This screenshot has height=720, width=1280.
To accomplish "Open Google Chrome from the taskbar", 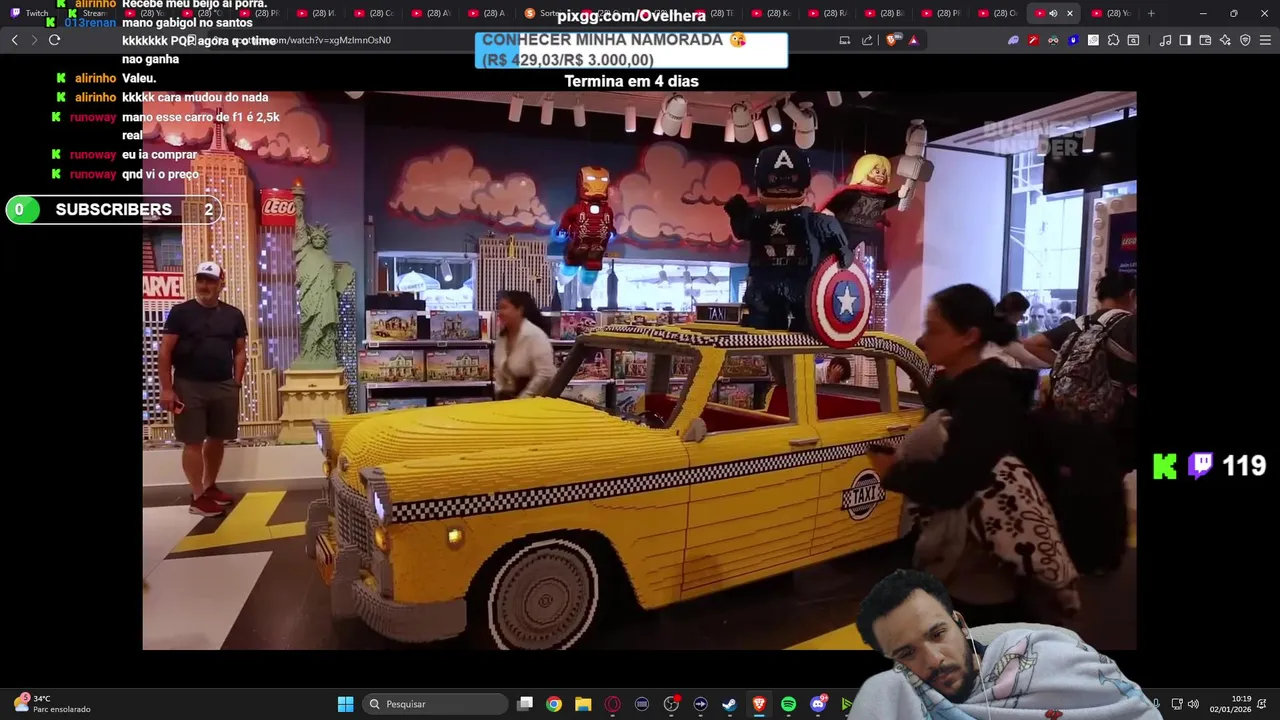I will pos(554,704).
